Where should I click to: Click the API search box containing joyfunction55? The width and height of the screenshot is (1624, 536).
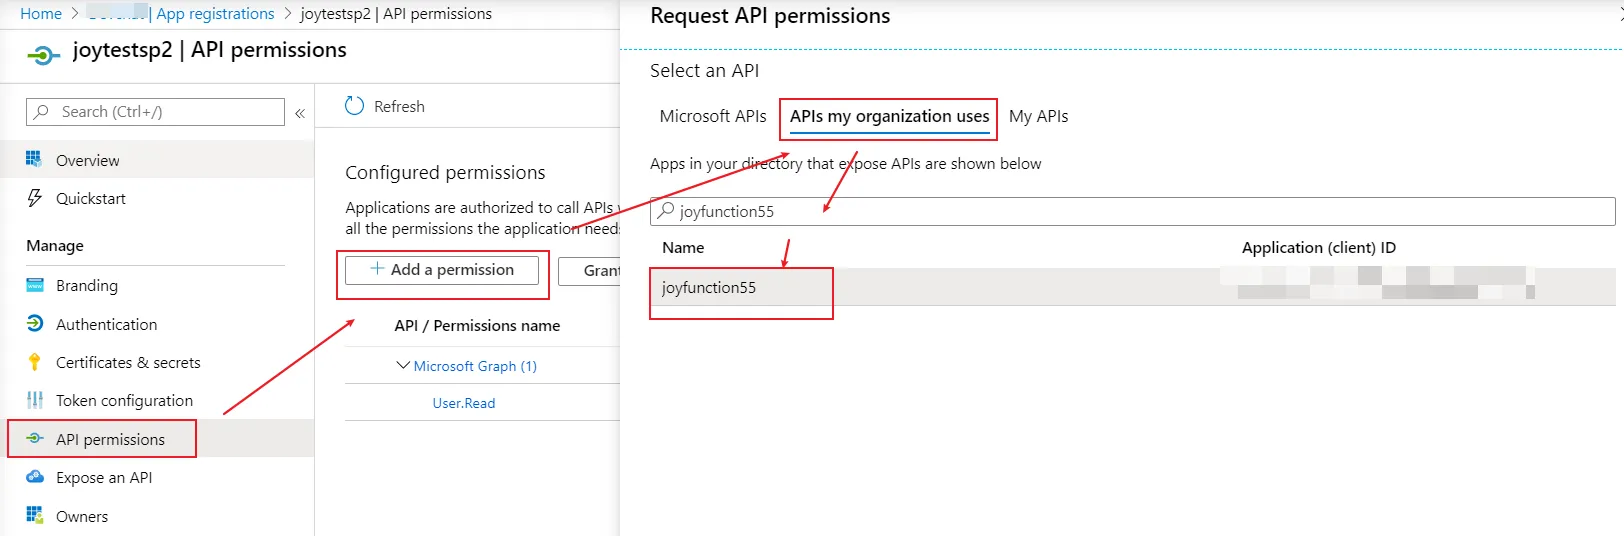[1132, 211]
